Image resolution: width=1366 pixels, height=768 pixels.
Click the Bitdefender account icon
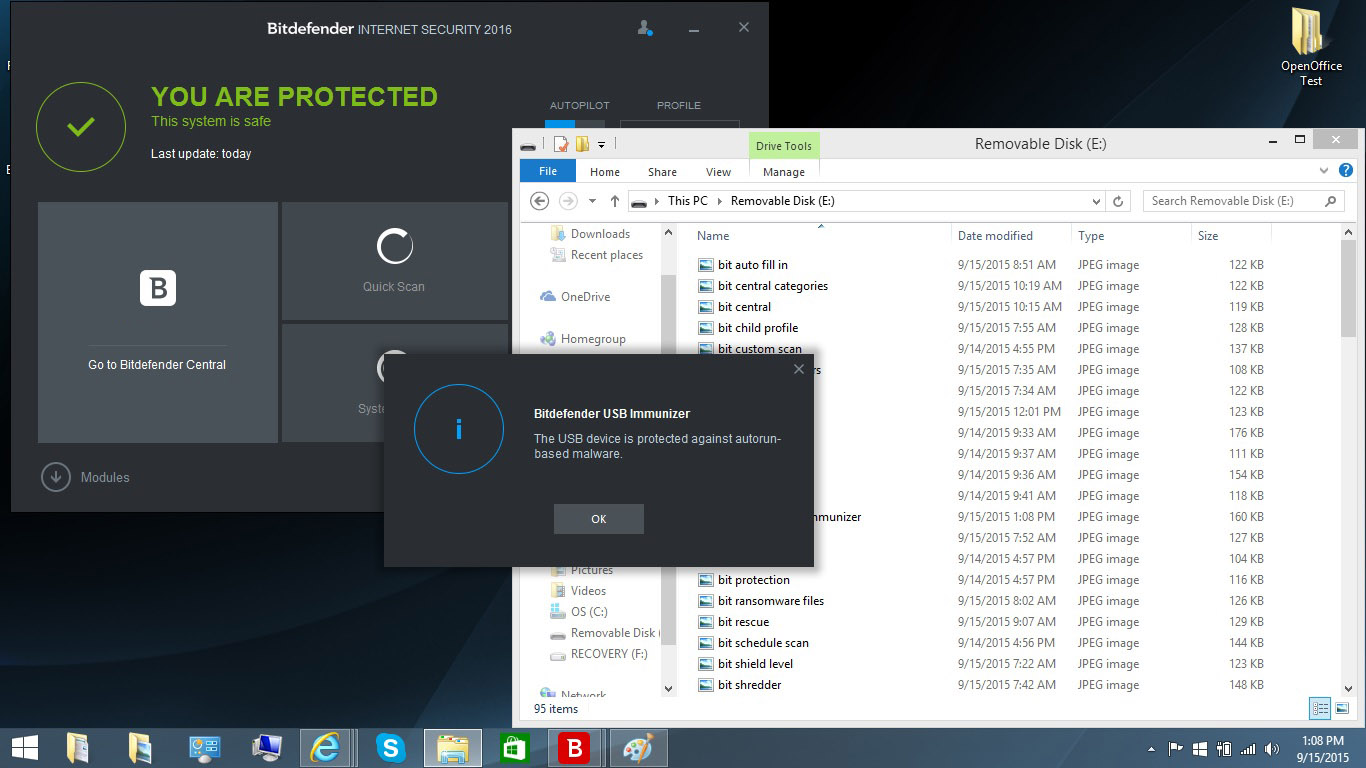(x=645, y=28)
